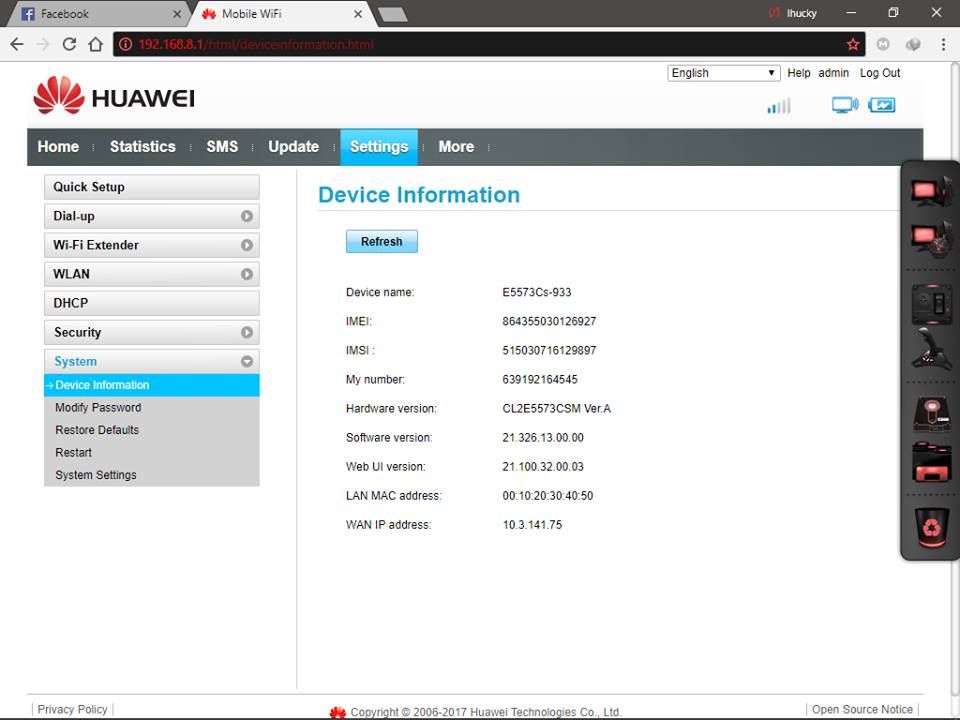960x720 pixels.
Task: Click the grey shield extension icon
Action: (913, 44)
